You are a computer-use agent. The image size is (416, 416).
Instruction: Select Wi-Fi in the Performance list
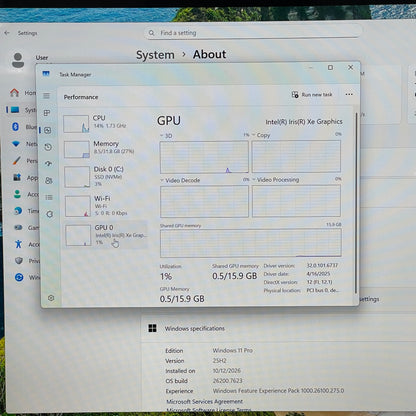point(105,206)
